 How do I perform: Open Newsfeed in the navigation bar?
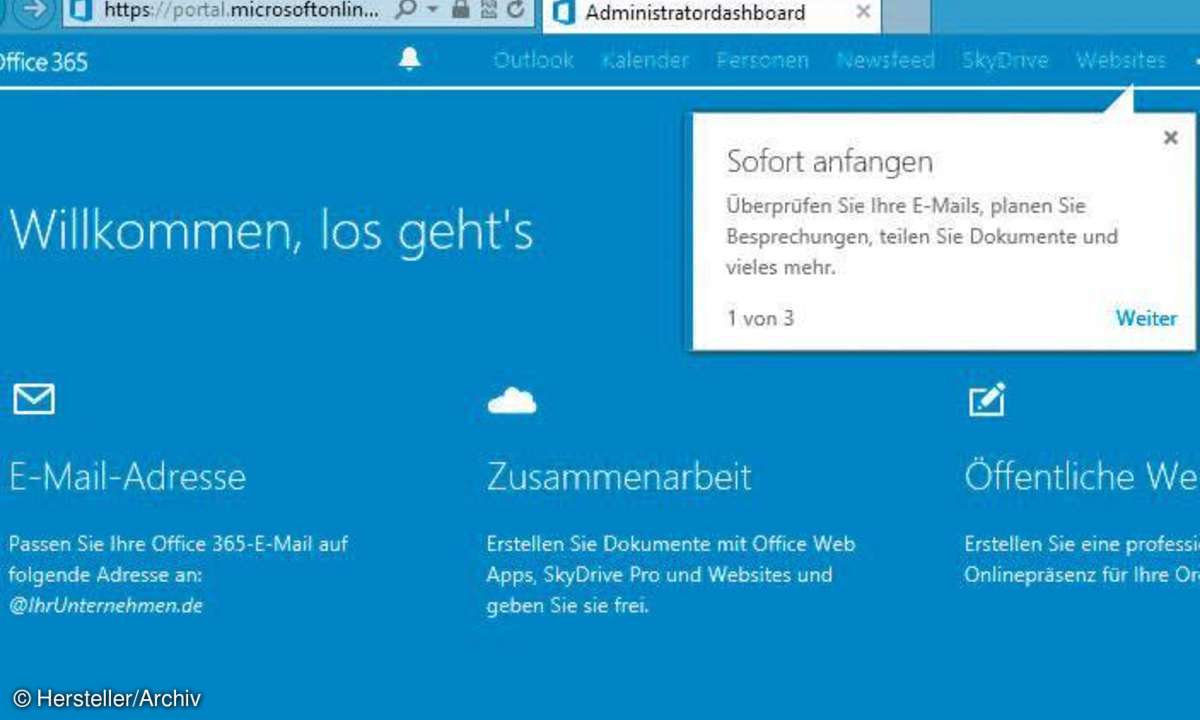[x=885, y=60]
